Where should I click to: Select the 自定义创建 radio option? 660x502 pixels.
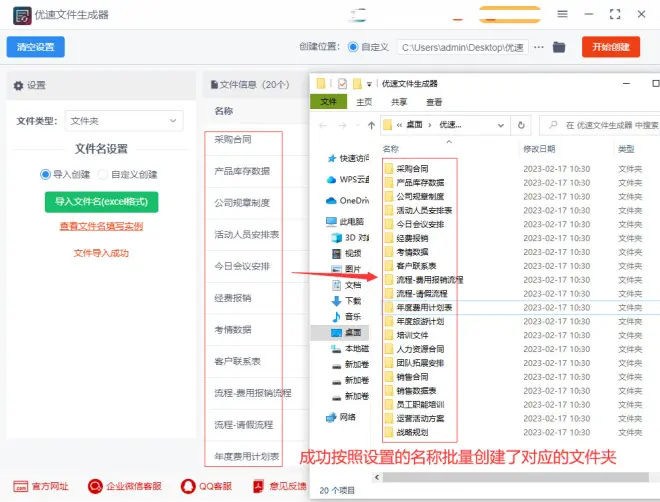click(103, 174)
